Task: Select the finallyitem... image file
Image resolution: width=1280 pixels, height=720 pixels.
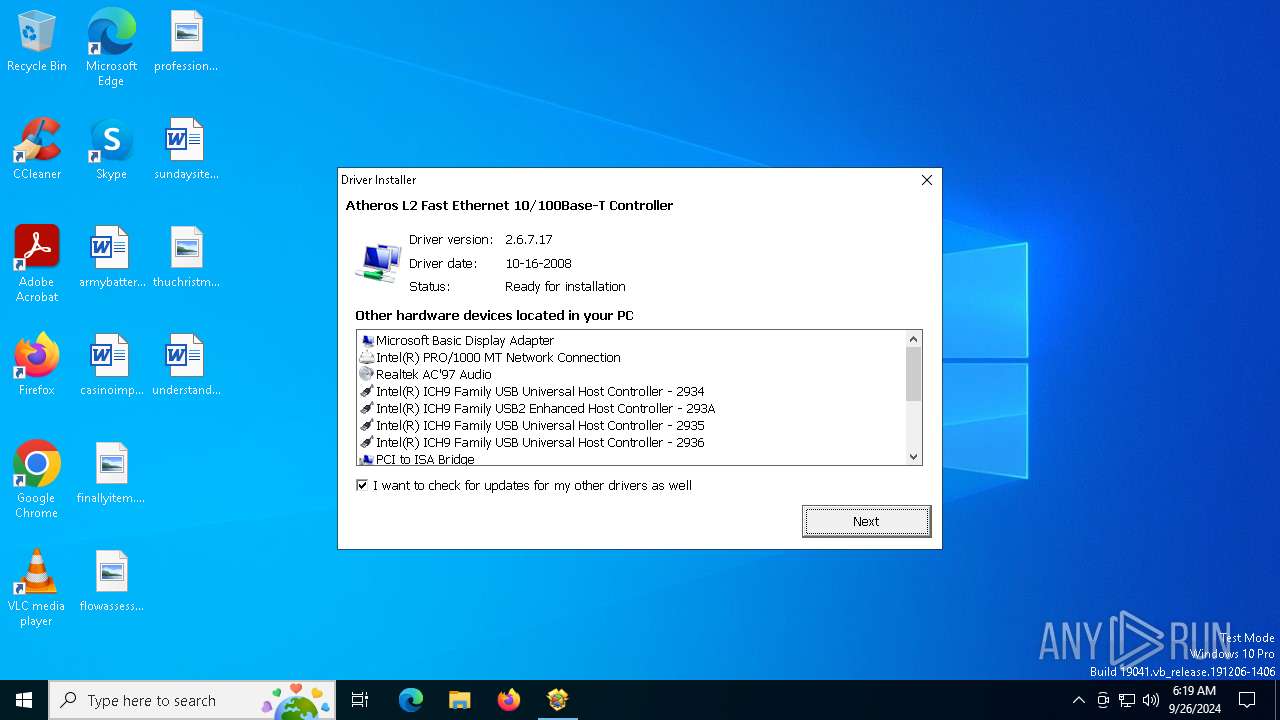Action: coord(111,473)
